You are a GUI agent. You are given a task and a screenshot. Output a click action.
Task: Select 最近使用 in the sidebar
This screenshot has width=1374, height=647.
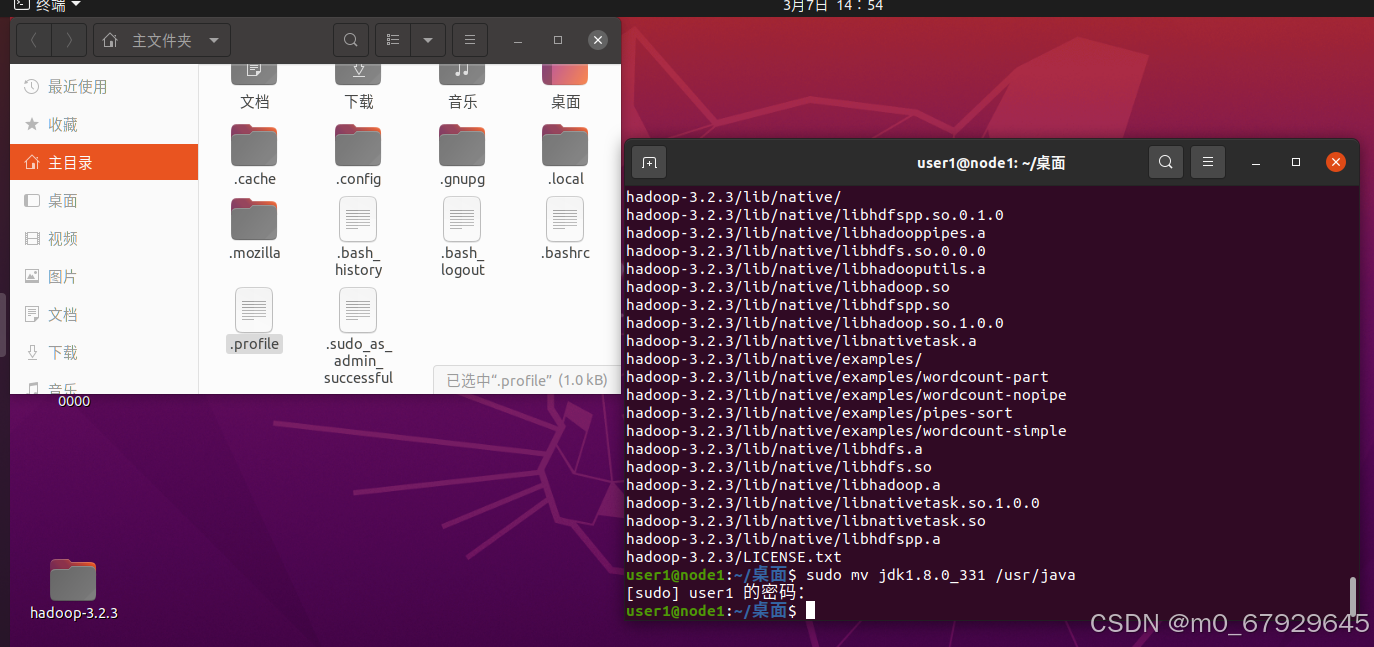[x=104, y=87]
